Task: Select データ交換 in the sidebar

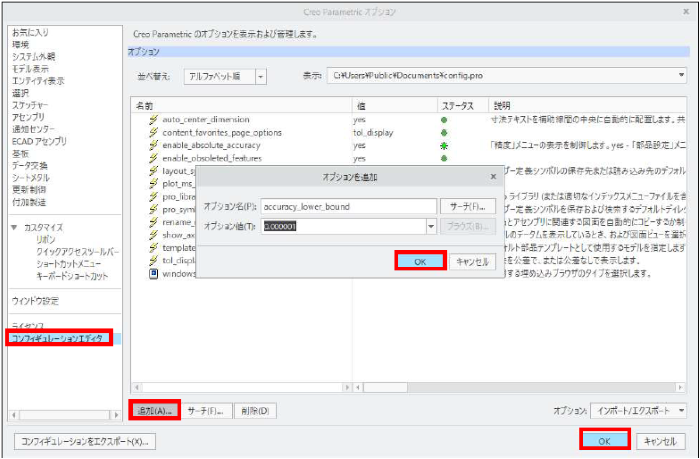Action: [29, 166]
